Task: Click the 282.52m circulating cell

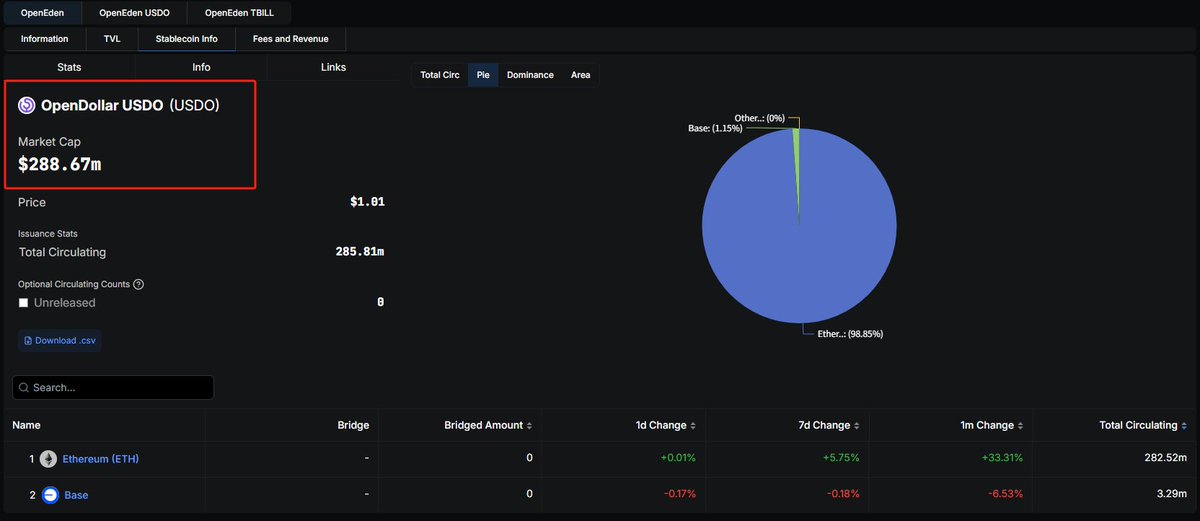Action: click(1166, 459)
